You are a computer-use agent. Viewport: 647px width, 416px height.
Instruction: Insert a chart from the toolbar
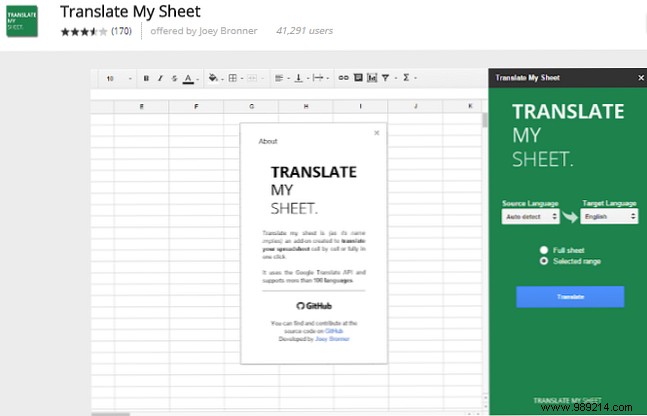pyautogui.click(x=372, y=78)
